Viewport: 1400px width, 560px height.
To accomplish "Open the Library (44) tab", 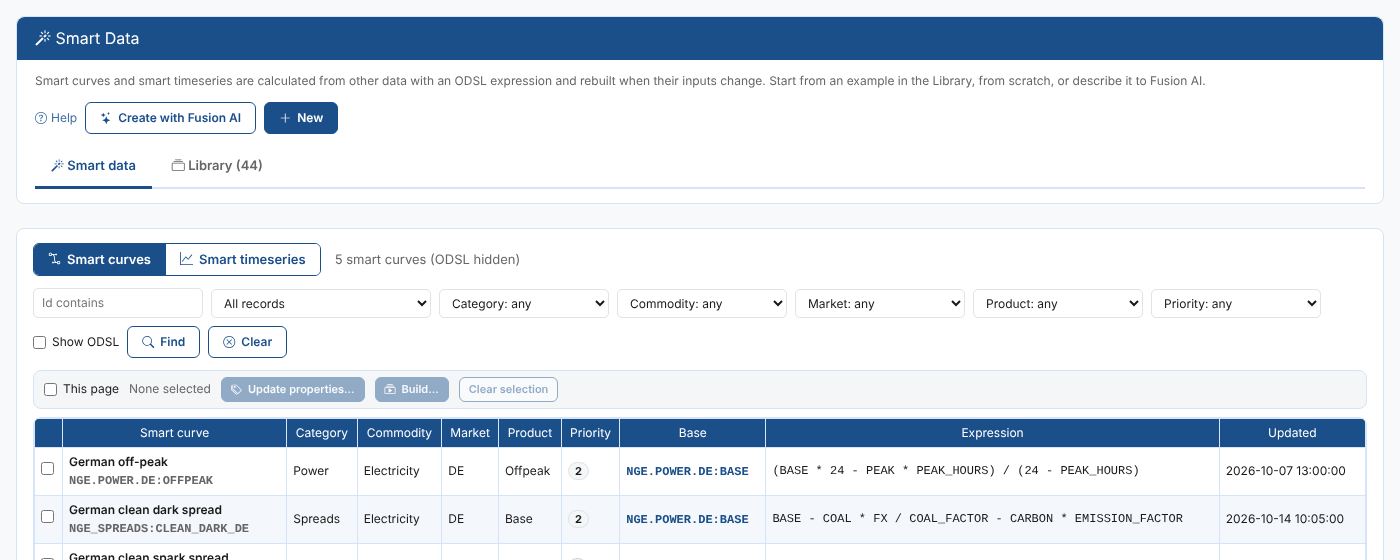I will point(217,166).
